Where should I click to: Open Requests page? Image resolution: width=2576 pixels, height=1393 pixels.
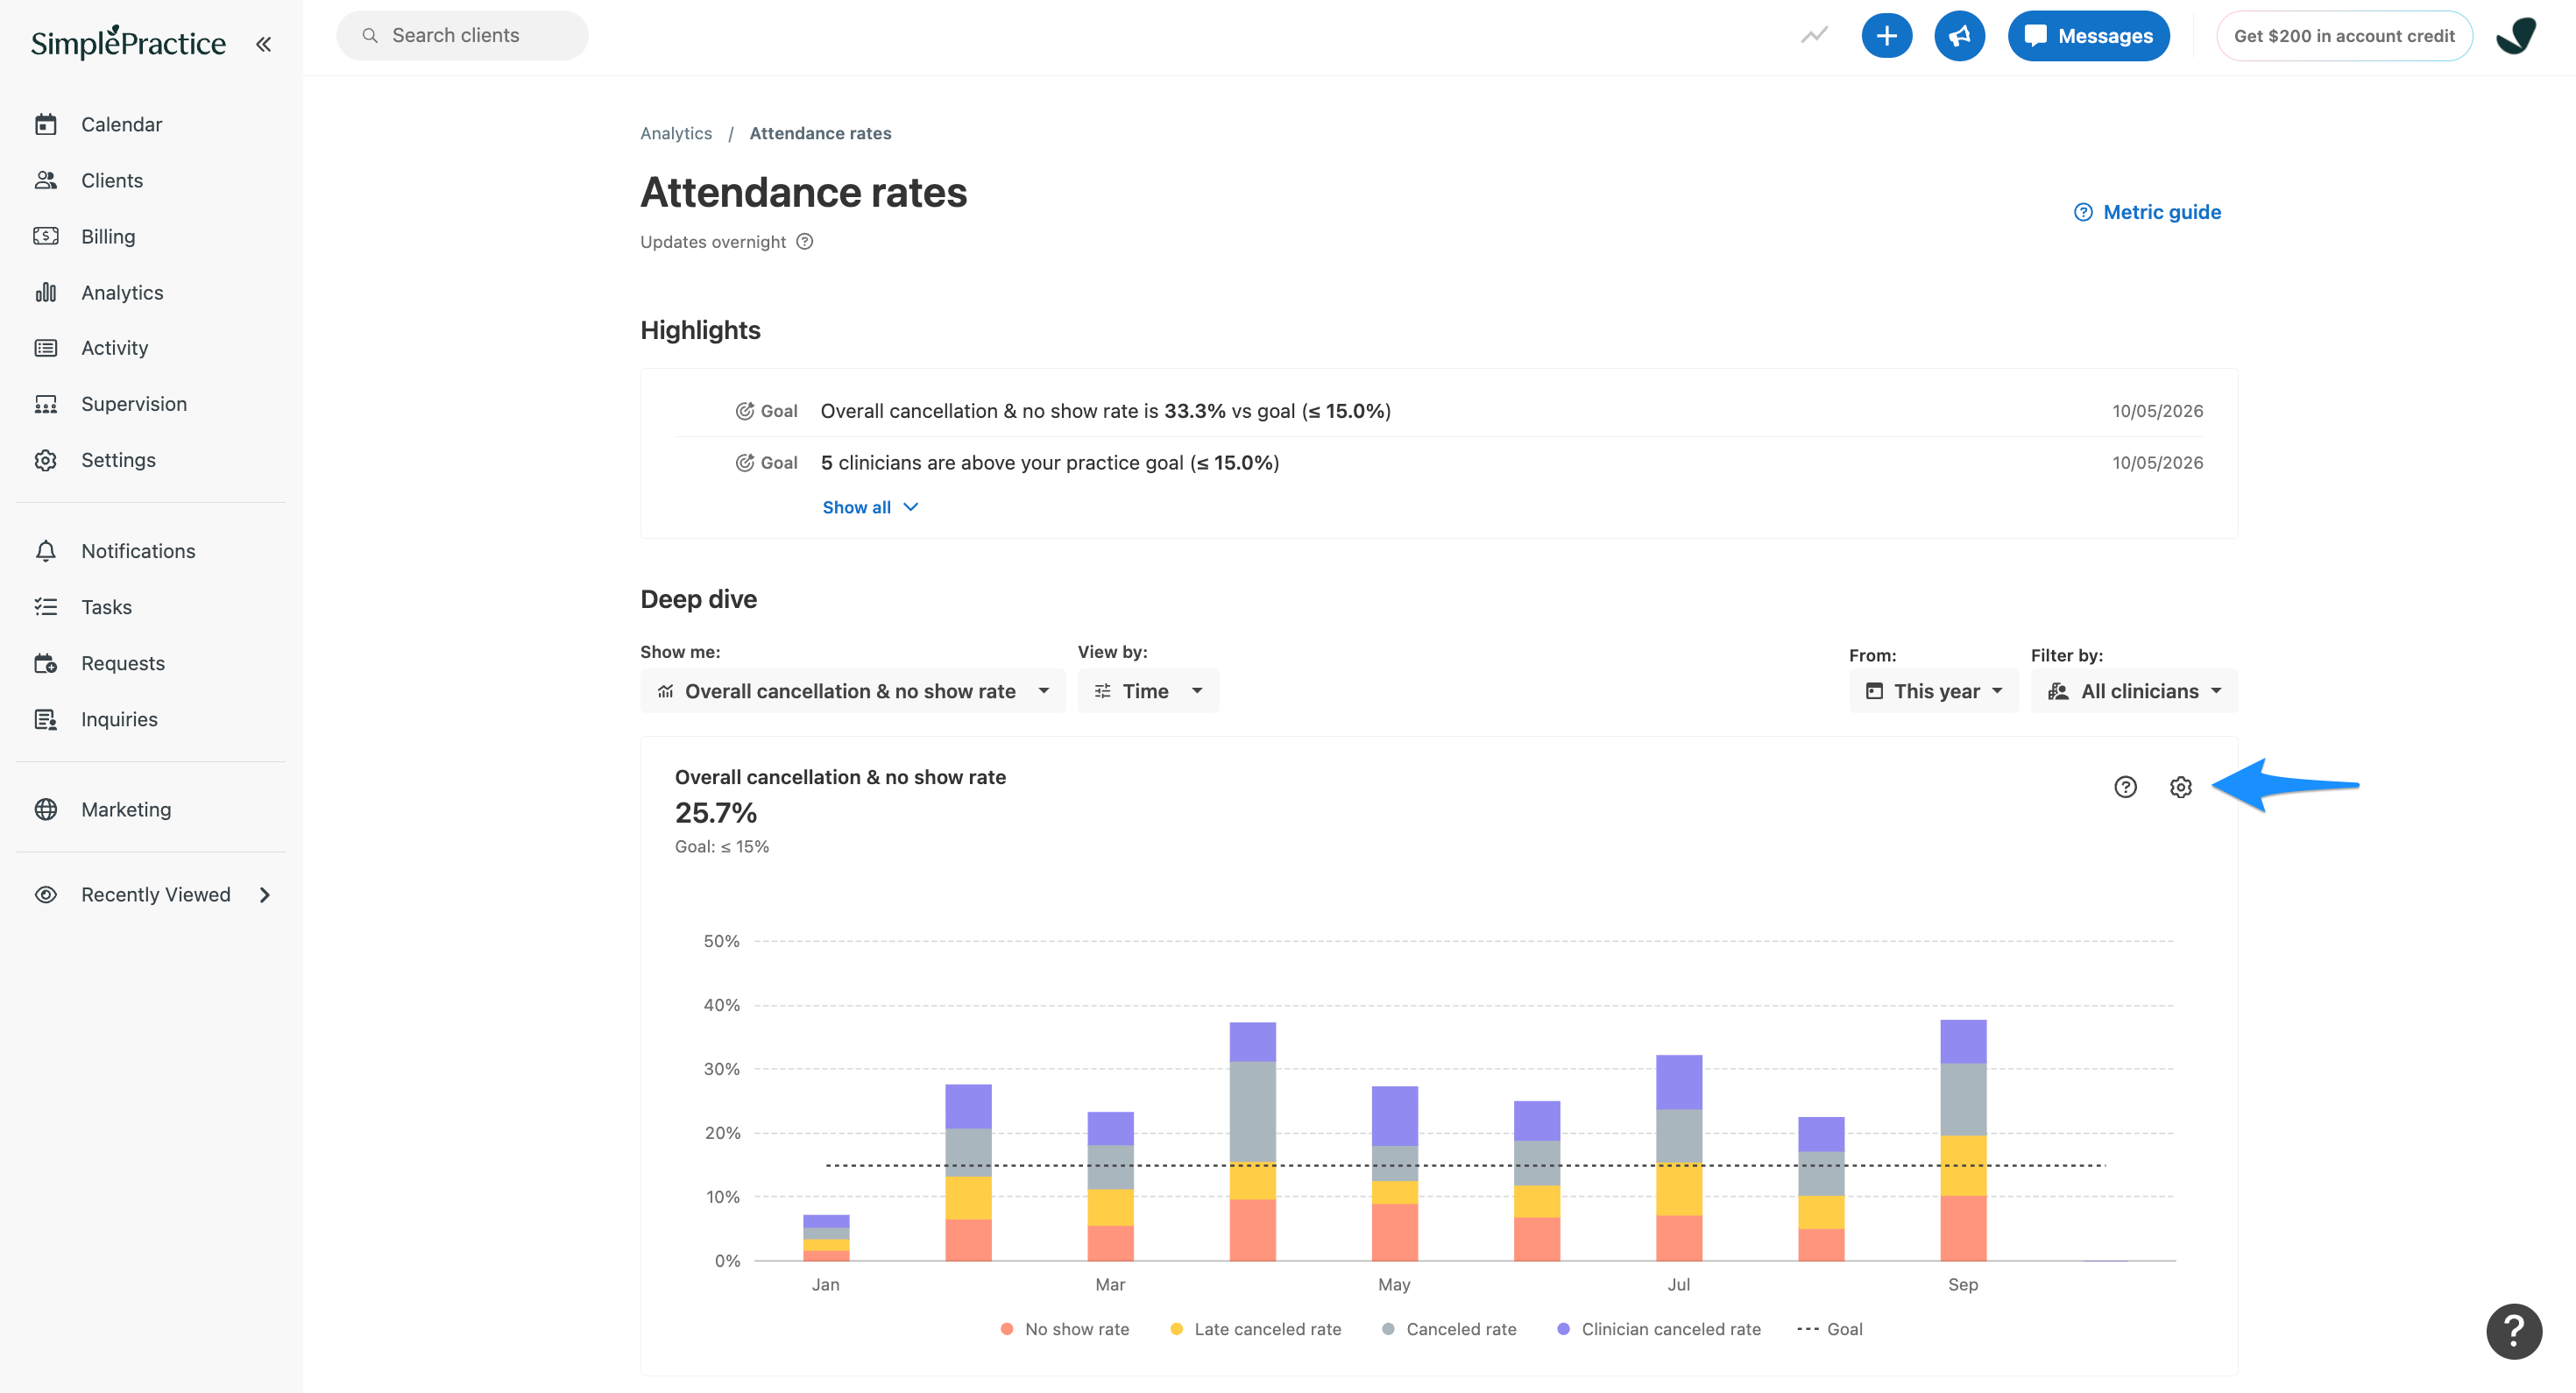pos(122,663)
